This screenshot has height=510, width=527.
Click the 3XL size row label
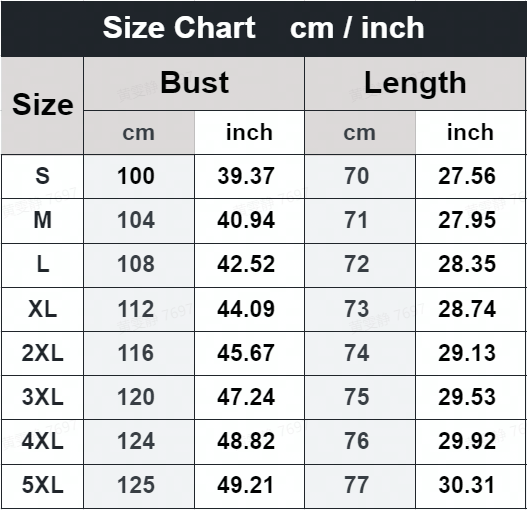[x=42, y=397]
